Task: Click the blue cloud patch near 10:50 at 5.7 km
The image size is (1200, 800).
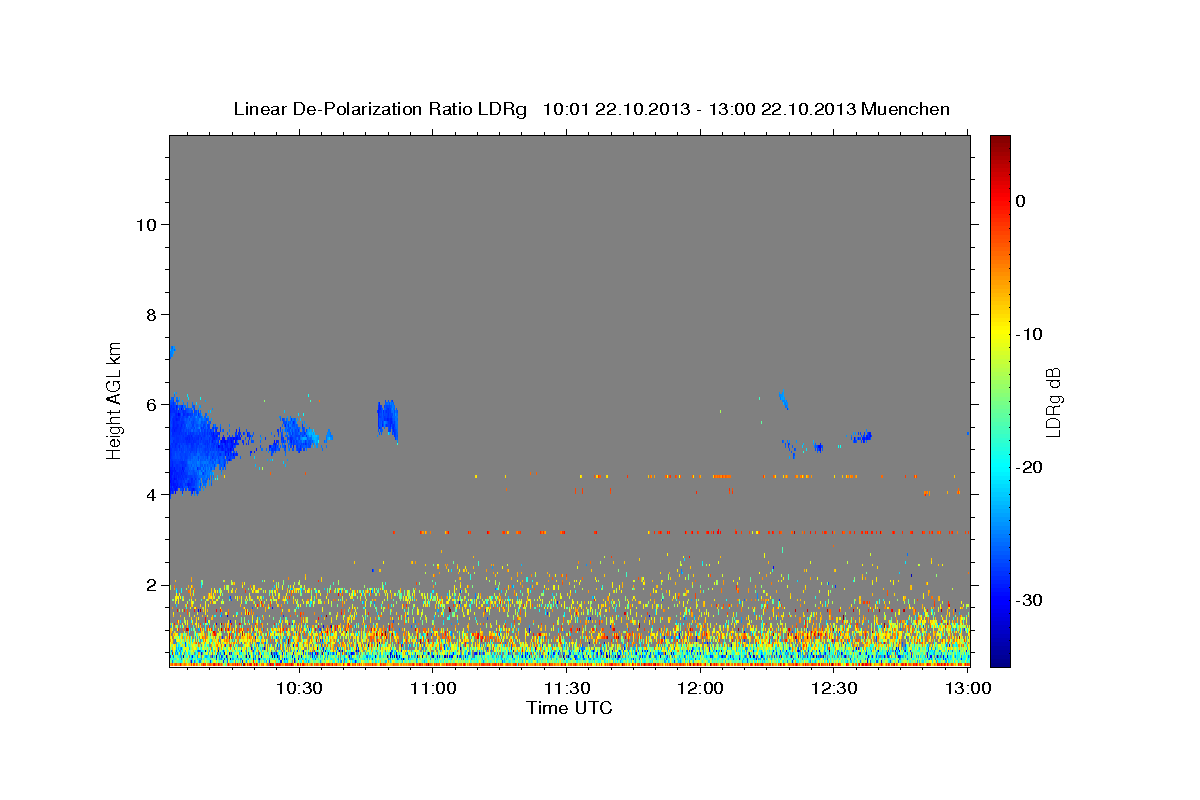Action: [x=388, y=419]
